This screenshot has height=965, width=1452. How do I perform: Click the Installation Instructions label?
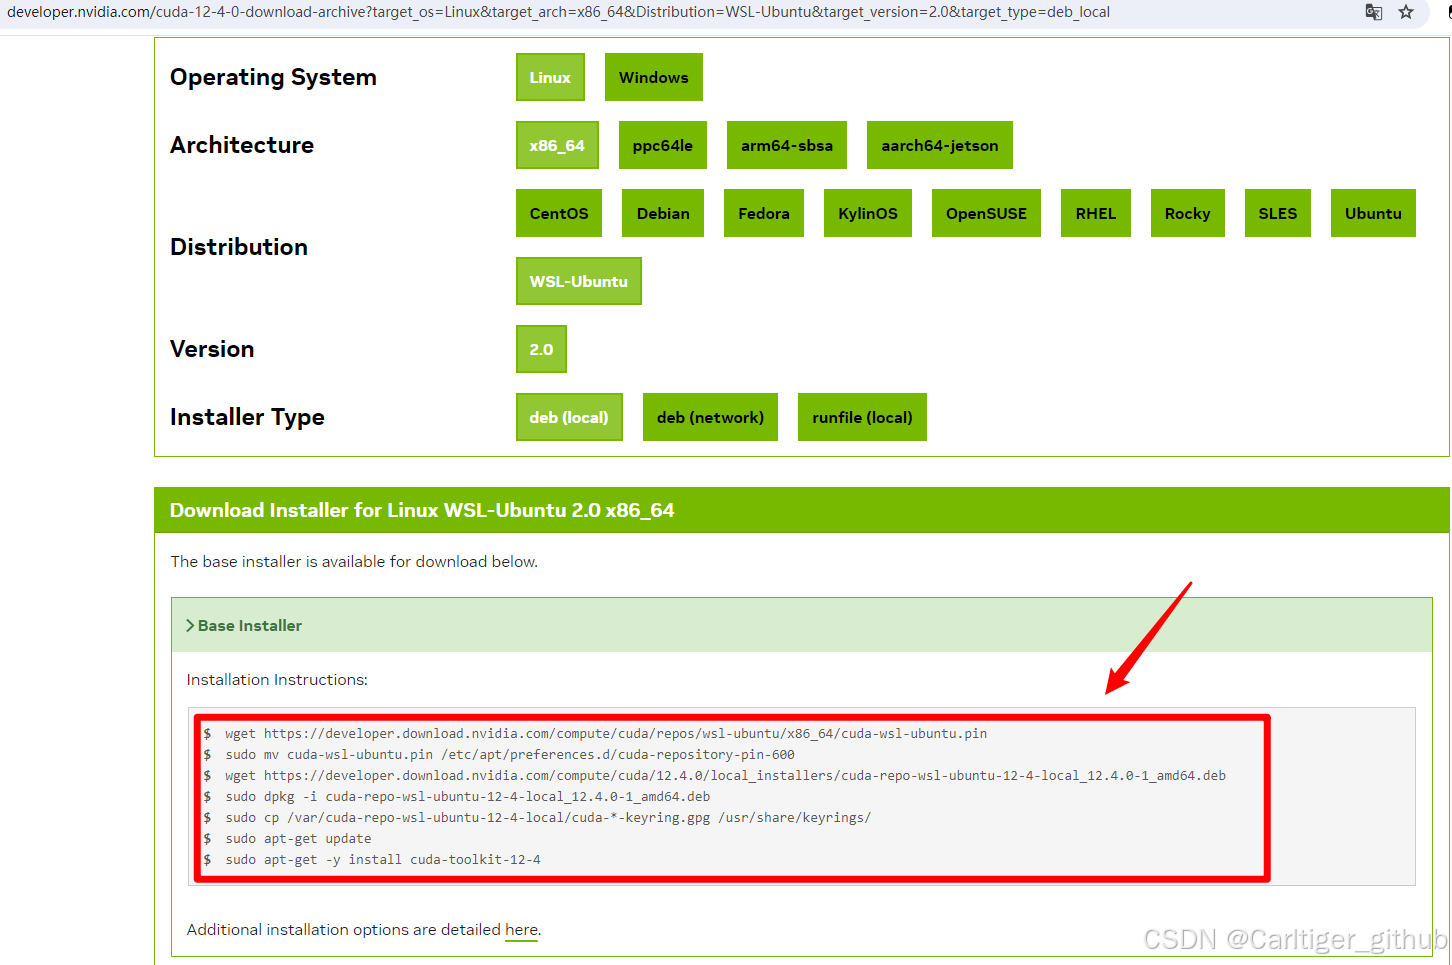(277, 680)
